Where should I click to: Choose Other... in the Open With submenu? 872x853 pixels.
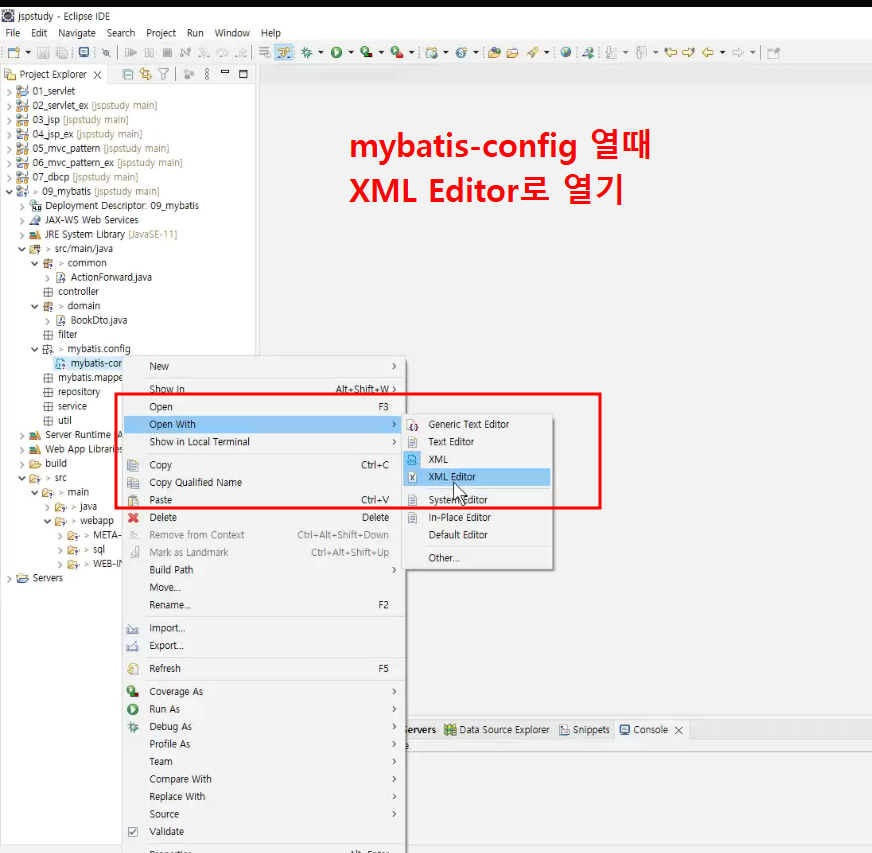coord(444,558)
